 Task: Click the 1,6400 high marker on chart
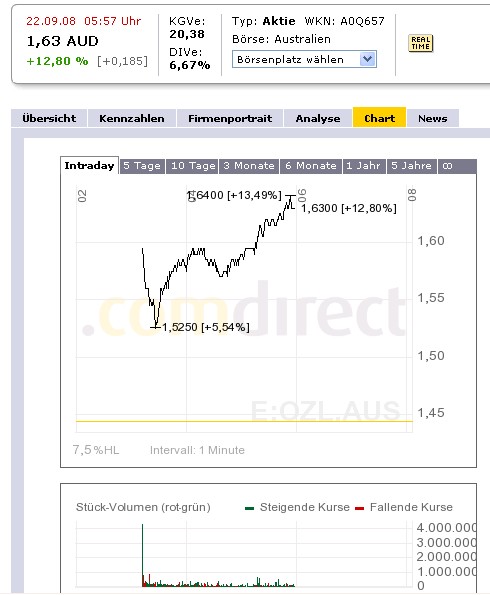[x=235, y=195]
